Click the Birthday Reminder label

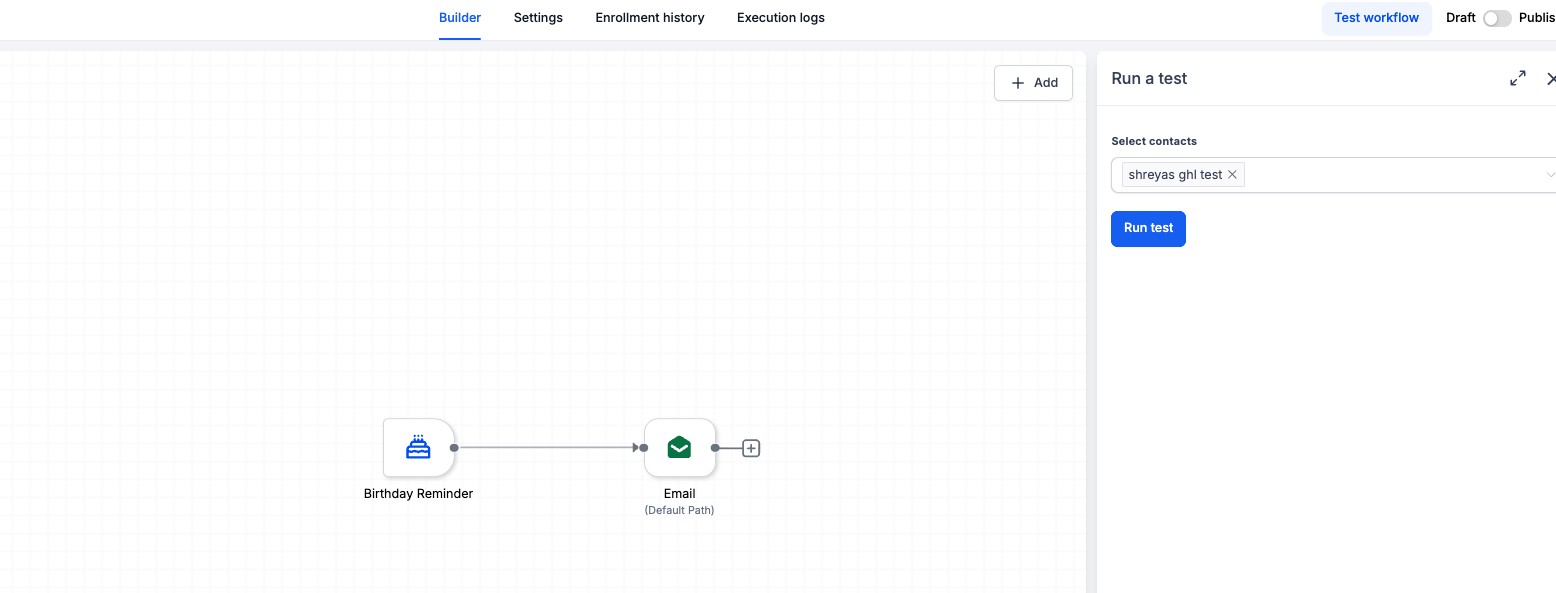[x=418, y=494]
